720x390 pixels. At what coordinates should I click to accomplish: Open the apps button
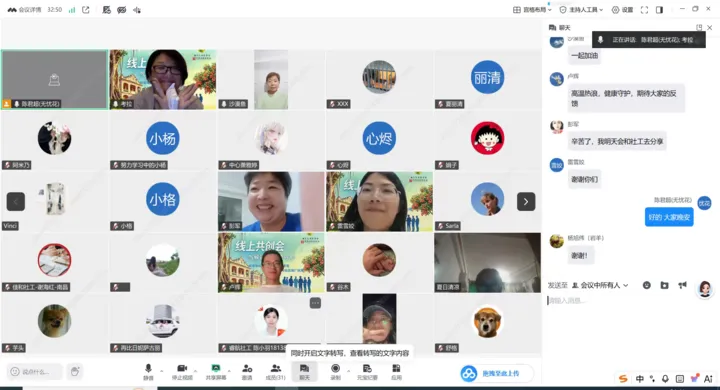[x=396, y=371]
